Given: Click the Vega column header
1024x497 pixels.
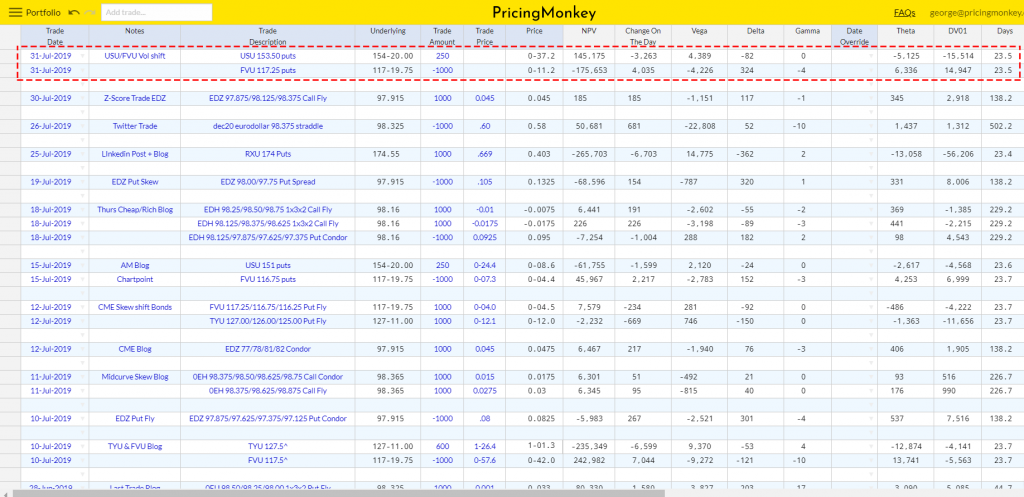Looking at the screenshot, I should (x=700, y=36).
